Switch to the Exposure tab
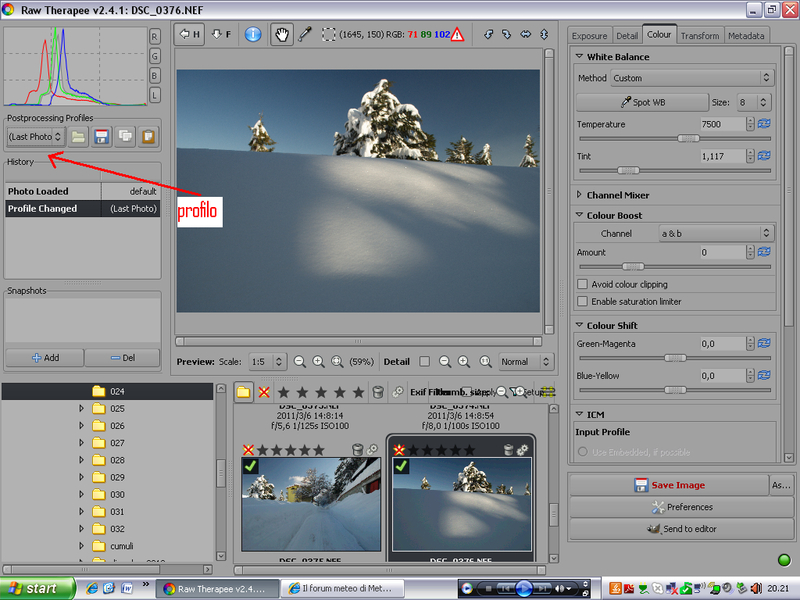The width and height of the screenshot is (800, 600). [589, 36]
